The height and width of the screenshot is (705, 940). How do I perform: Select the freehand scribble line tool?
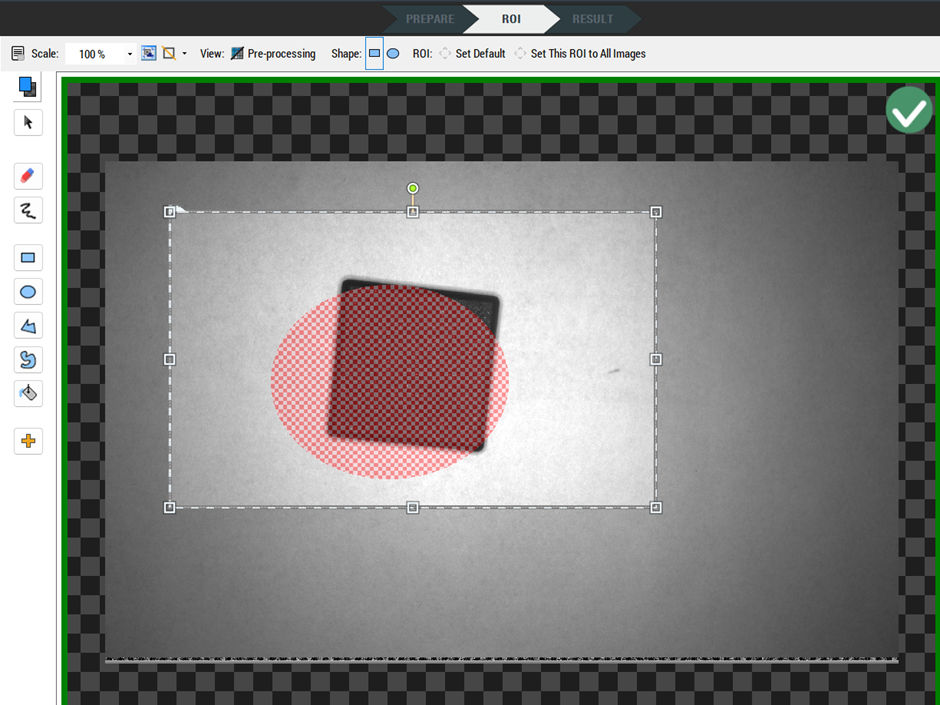(28, 210)
